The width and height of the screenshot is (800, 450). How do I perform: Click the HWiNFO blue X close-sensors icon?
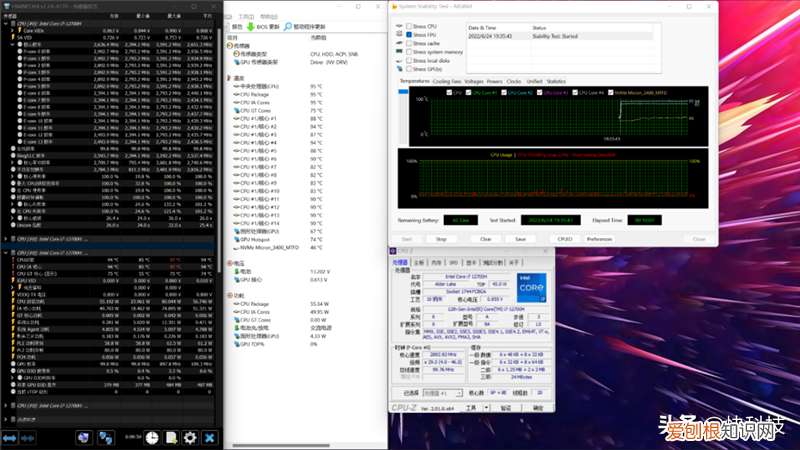tap(210, 438)
